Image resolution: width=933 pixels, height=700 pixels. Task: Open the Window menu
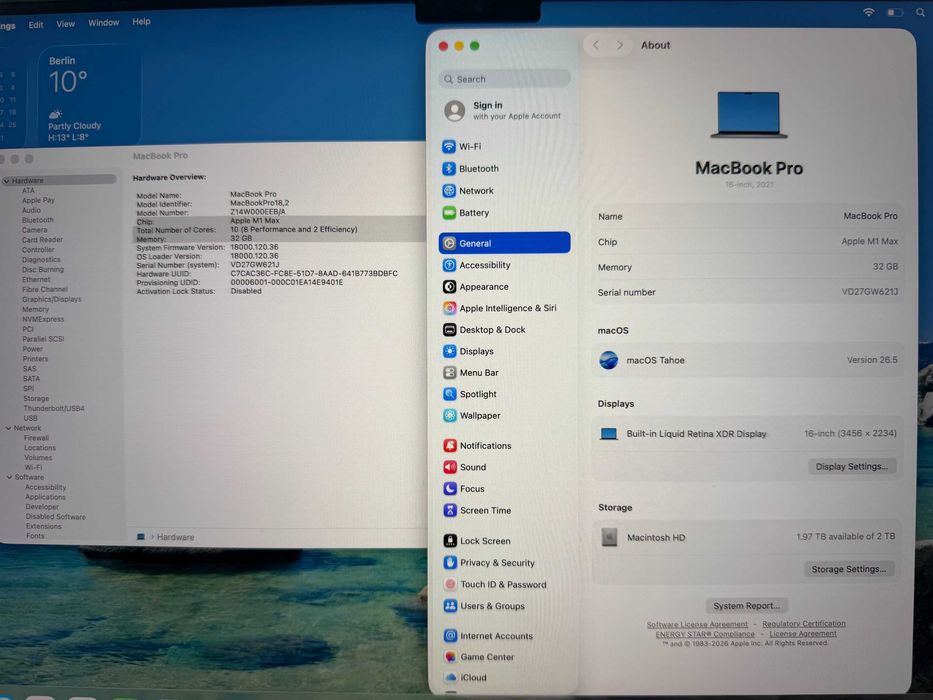pyautogui.click(x=104, y=23)
